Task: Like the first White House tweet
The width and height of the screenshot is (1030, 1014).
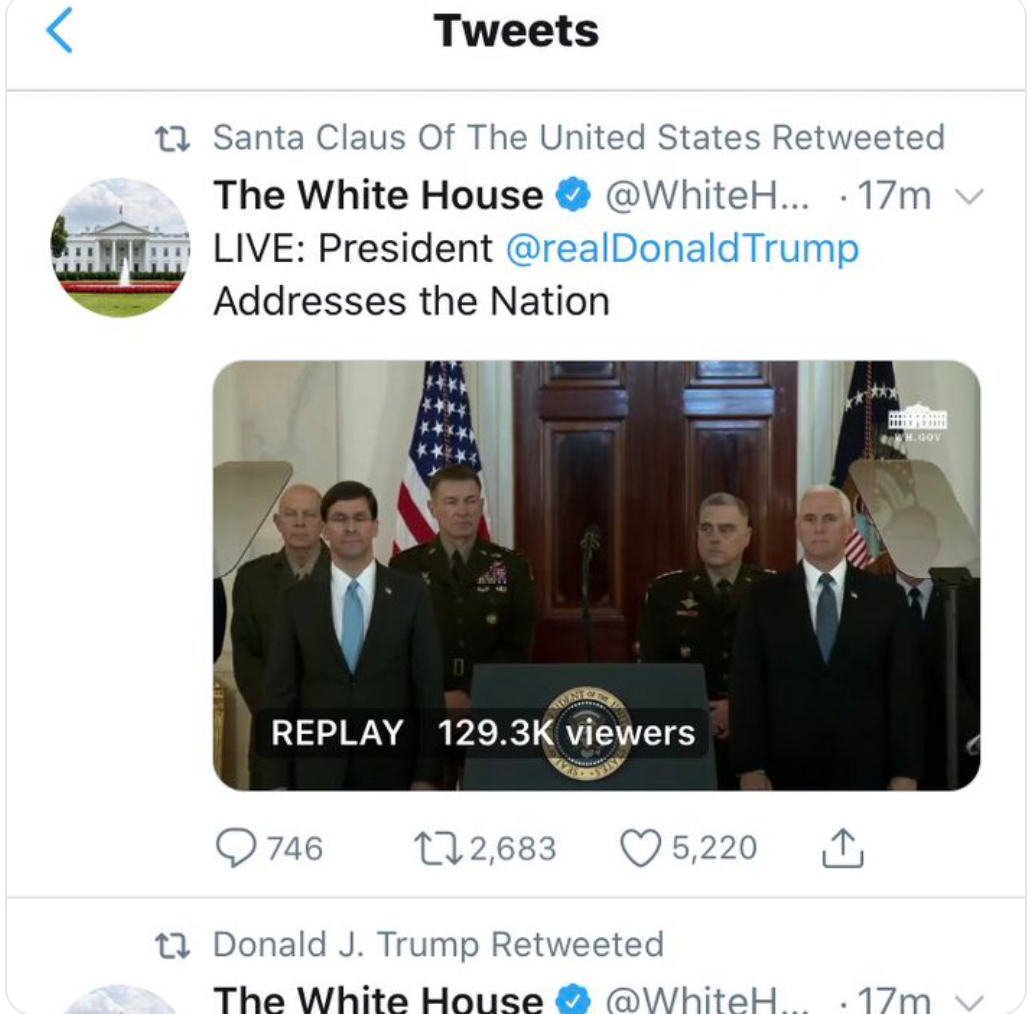Action: click(x=641, y=848)
